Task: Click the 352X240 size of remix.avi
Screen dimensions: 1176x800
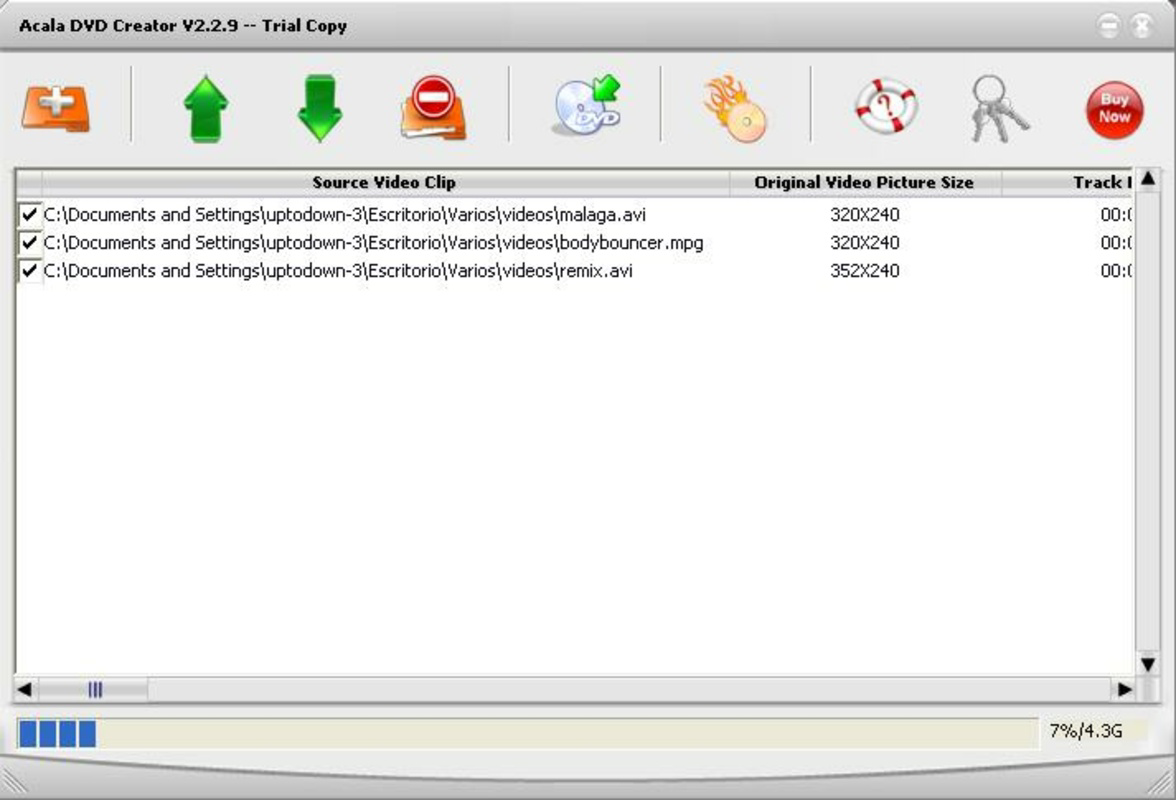Action: pos(864,271)
